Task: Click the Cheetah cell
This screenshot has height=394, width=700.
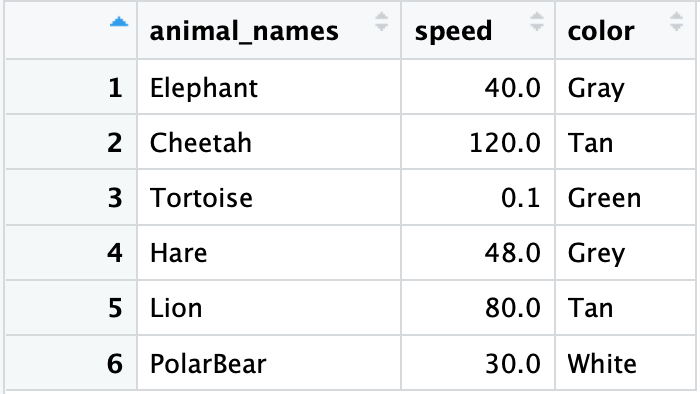Action: pyautogui.click(x=269, y=142)
